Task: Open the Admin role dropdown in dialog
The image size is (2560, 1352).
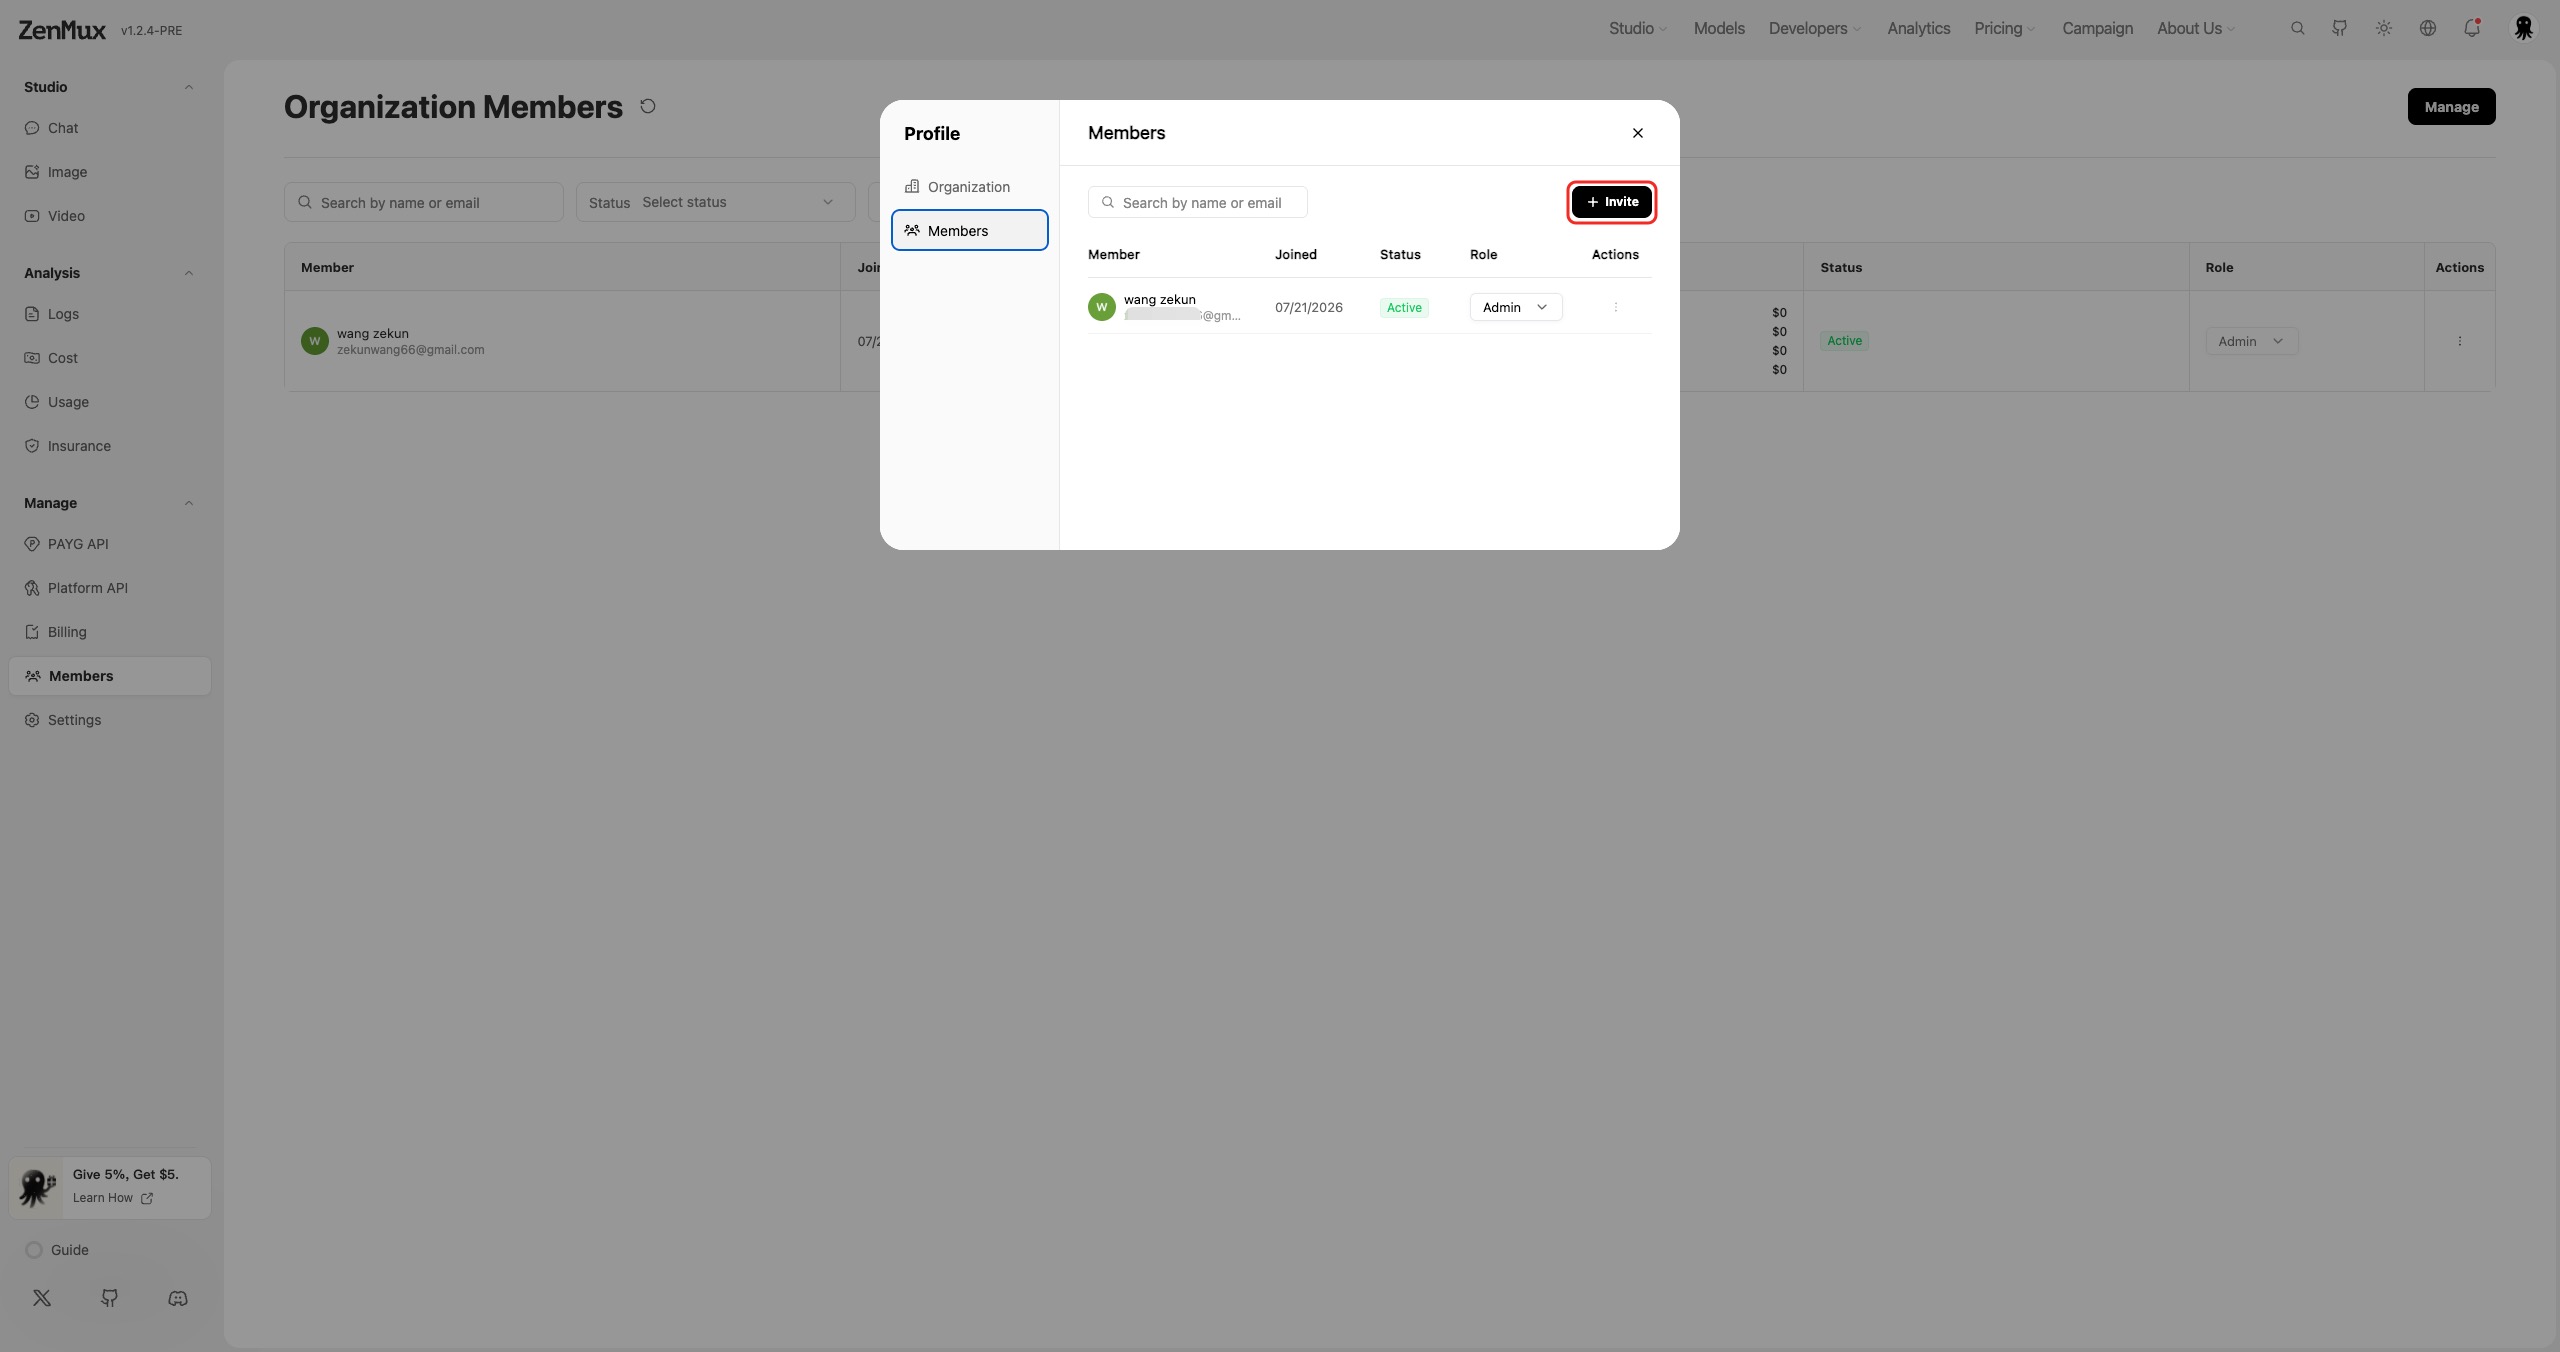Action: coord(1516,307)
